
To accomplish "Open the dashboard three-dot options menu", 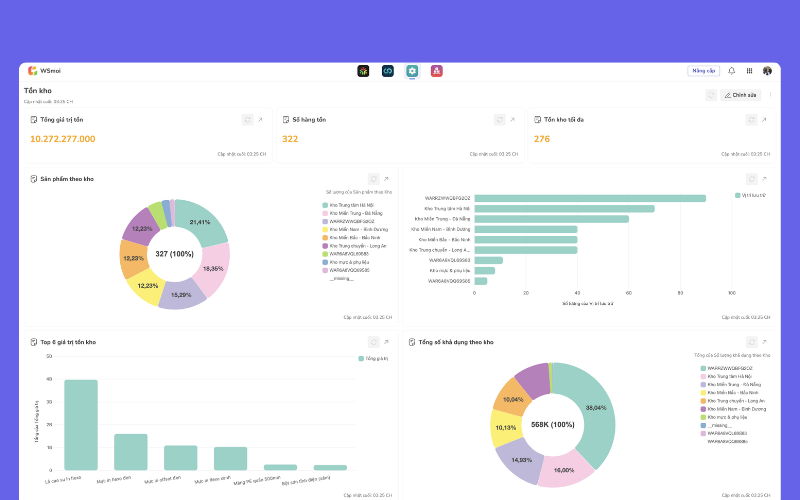I will (770, 95).
